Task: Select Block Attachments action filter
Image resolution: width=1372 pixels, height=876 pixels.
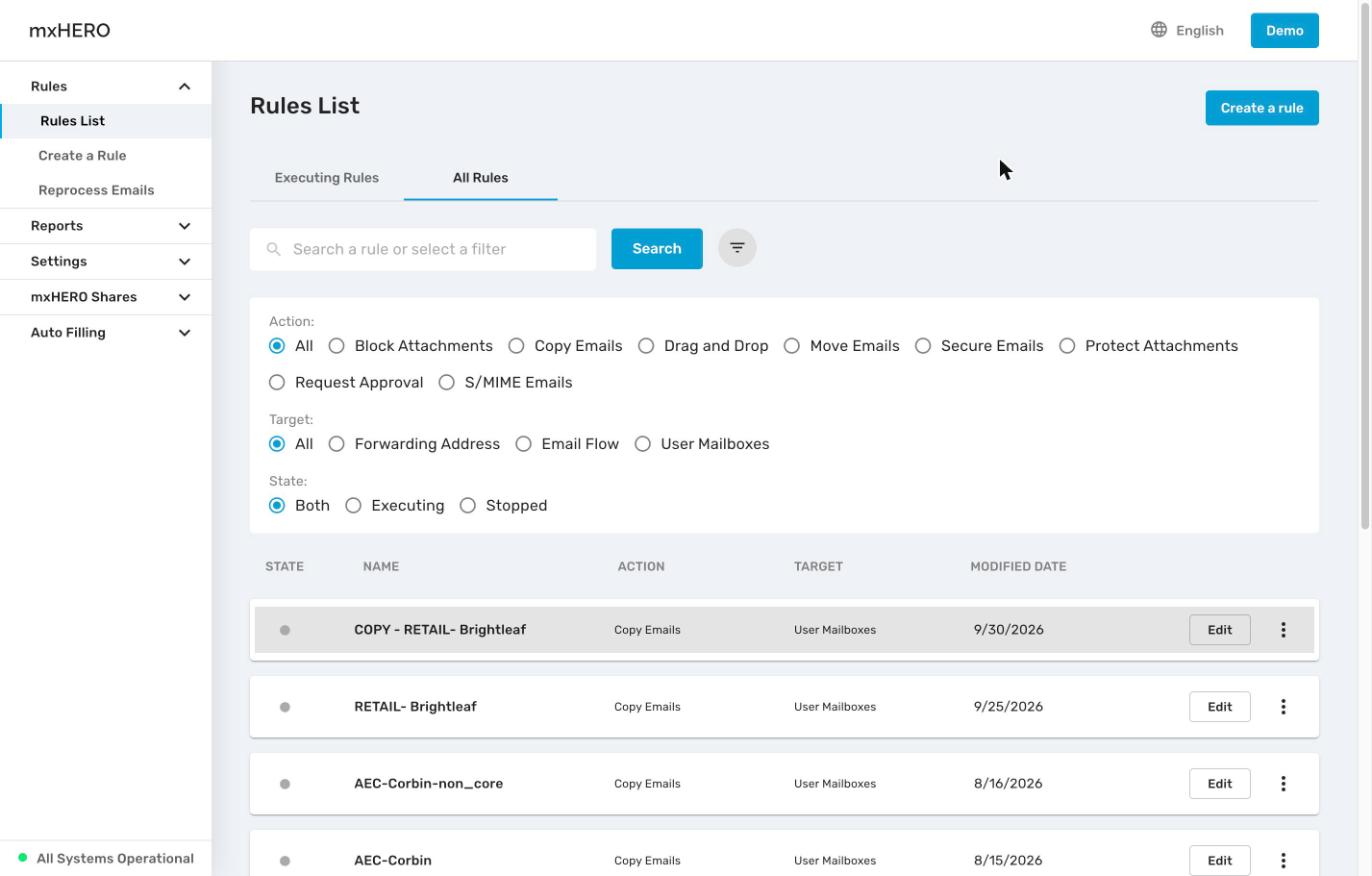Action: [x=337, y=346]
